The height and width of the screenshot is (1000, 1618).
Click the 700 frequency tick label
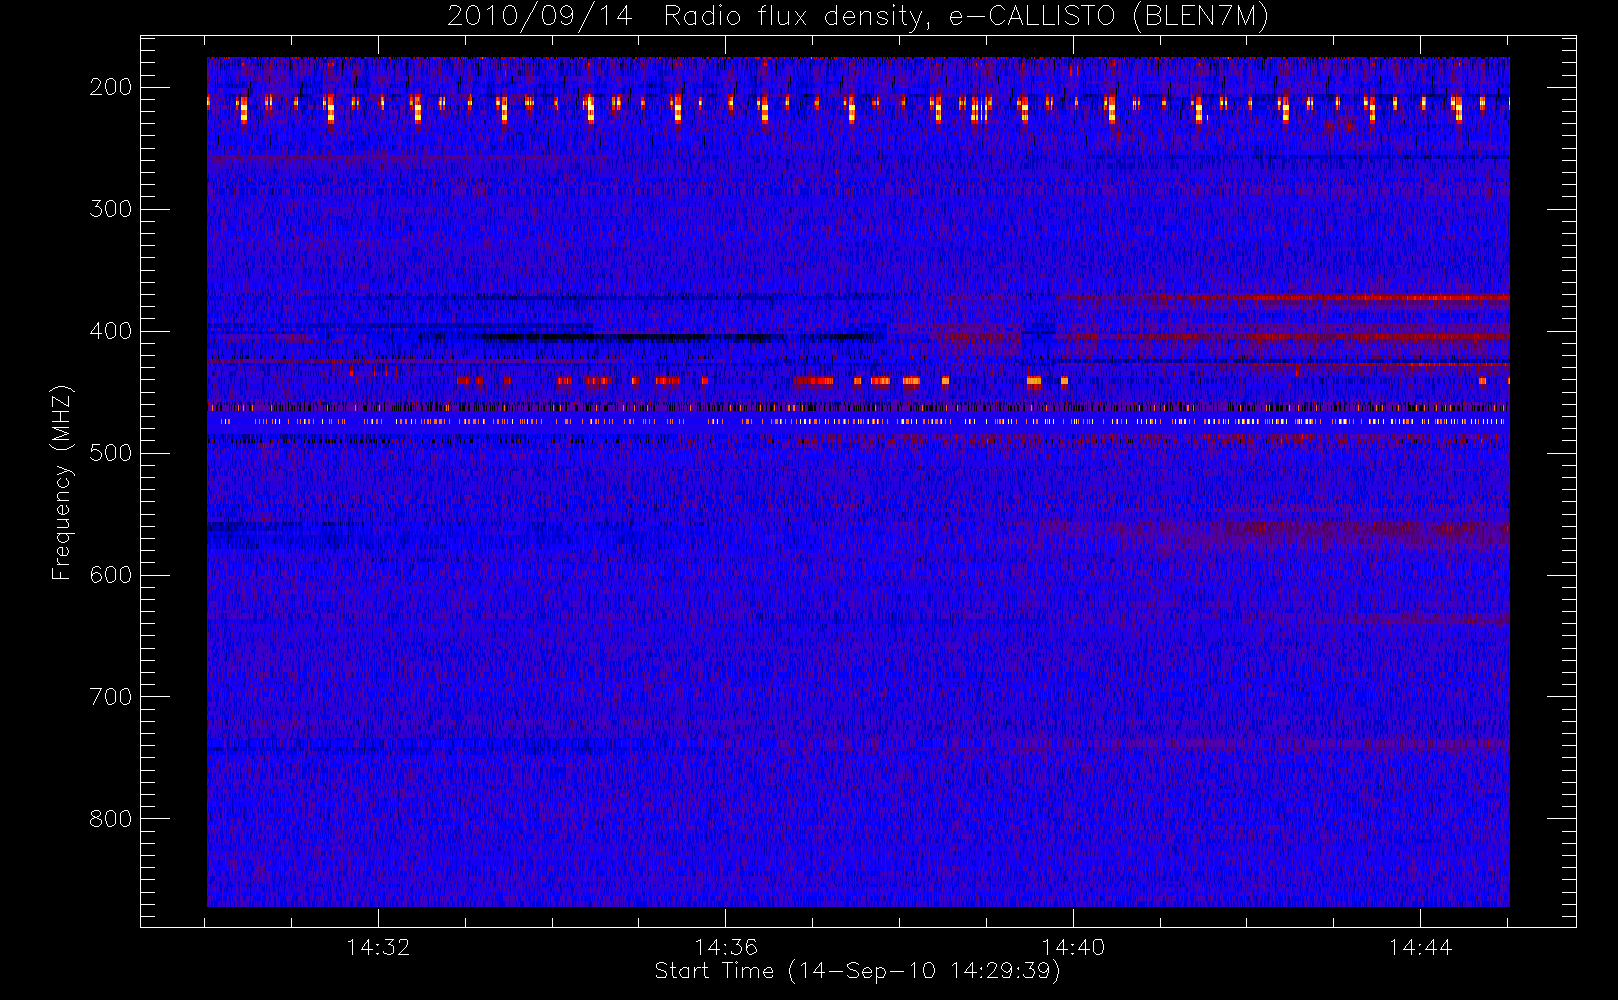pyautogui.click(x=111, y=697)
